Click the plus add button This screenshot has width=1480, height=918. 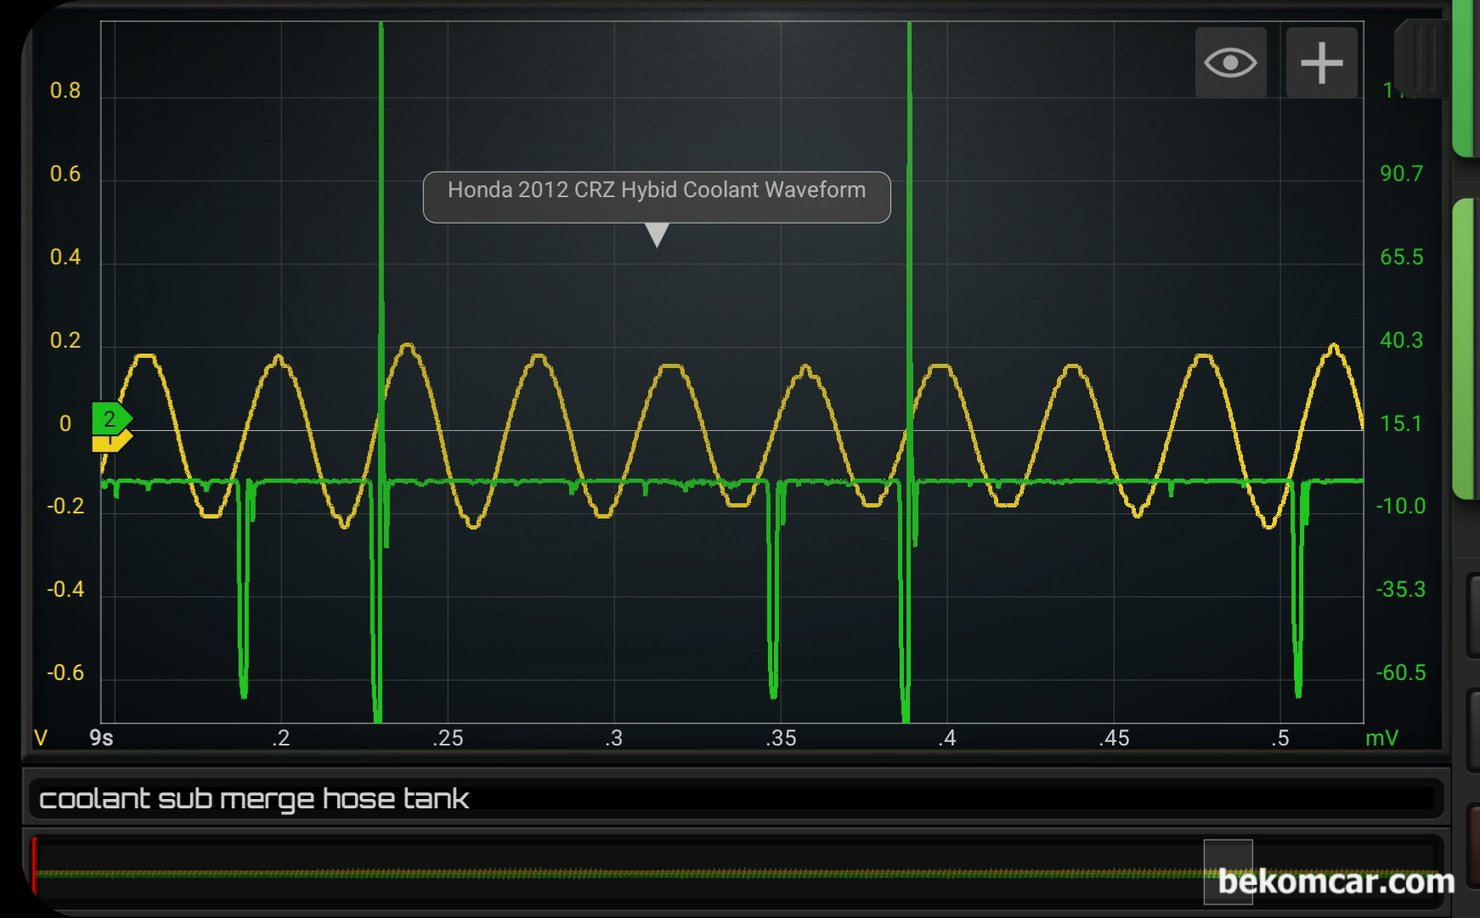point(1321,63)
